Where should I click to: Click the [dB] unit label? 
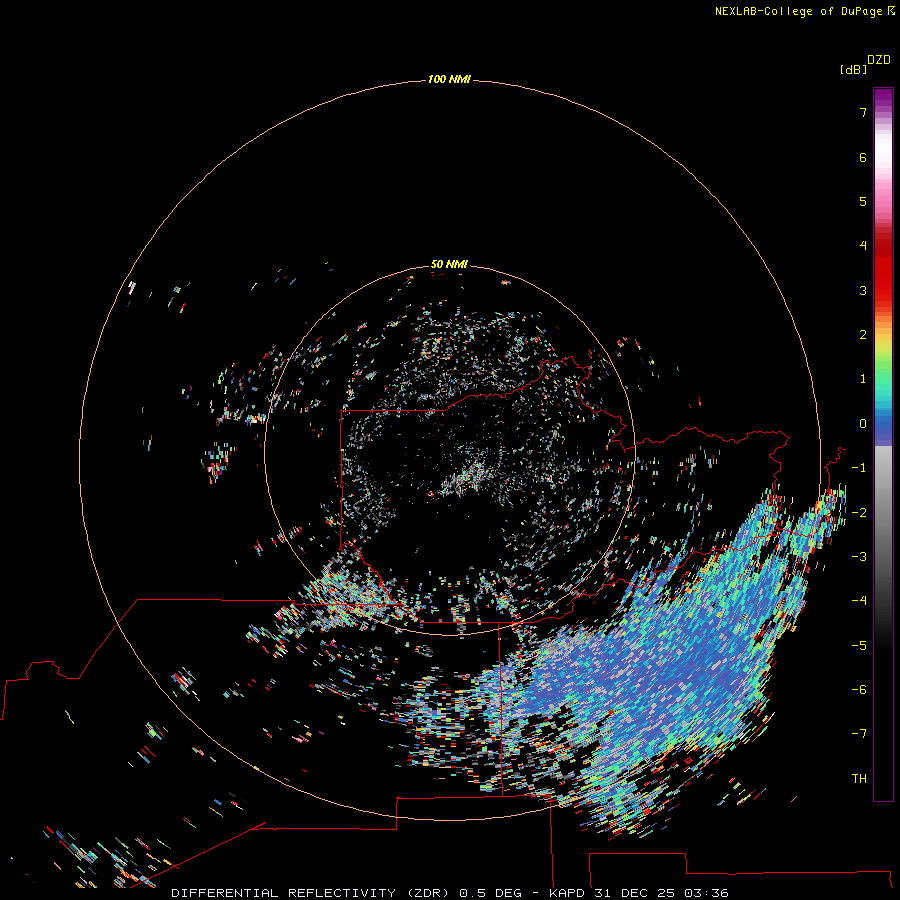853,70
